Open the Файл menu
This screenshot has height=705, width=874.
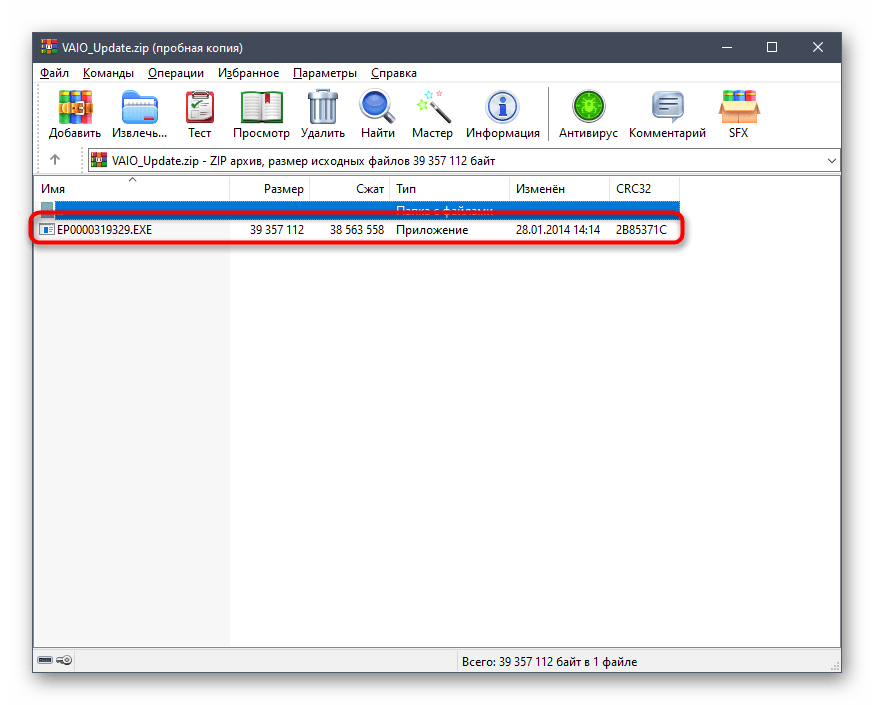[54, 73]
